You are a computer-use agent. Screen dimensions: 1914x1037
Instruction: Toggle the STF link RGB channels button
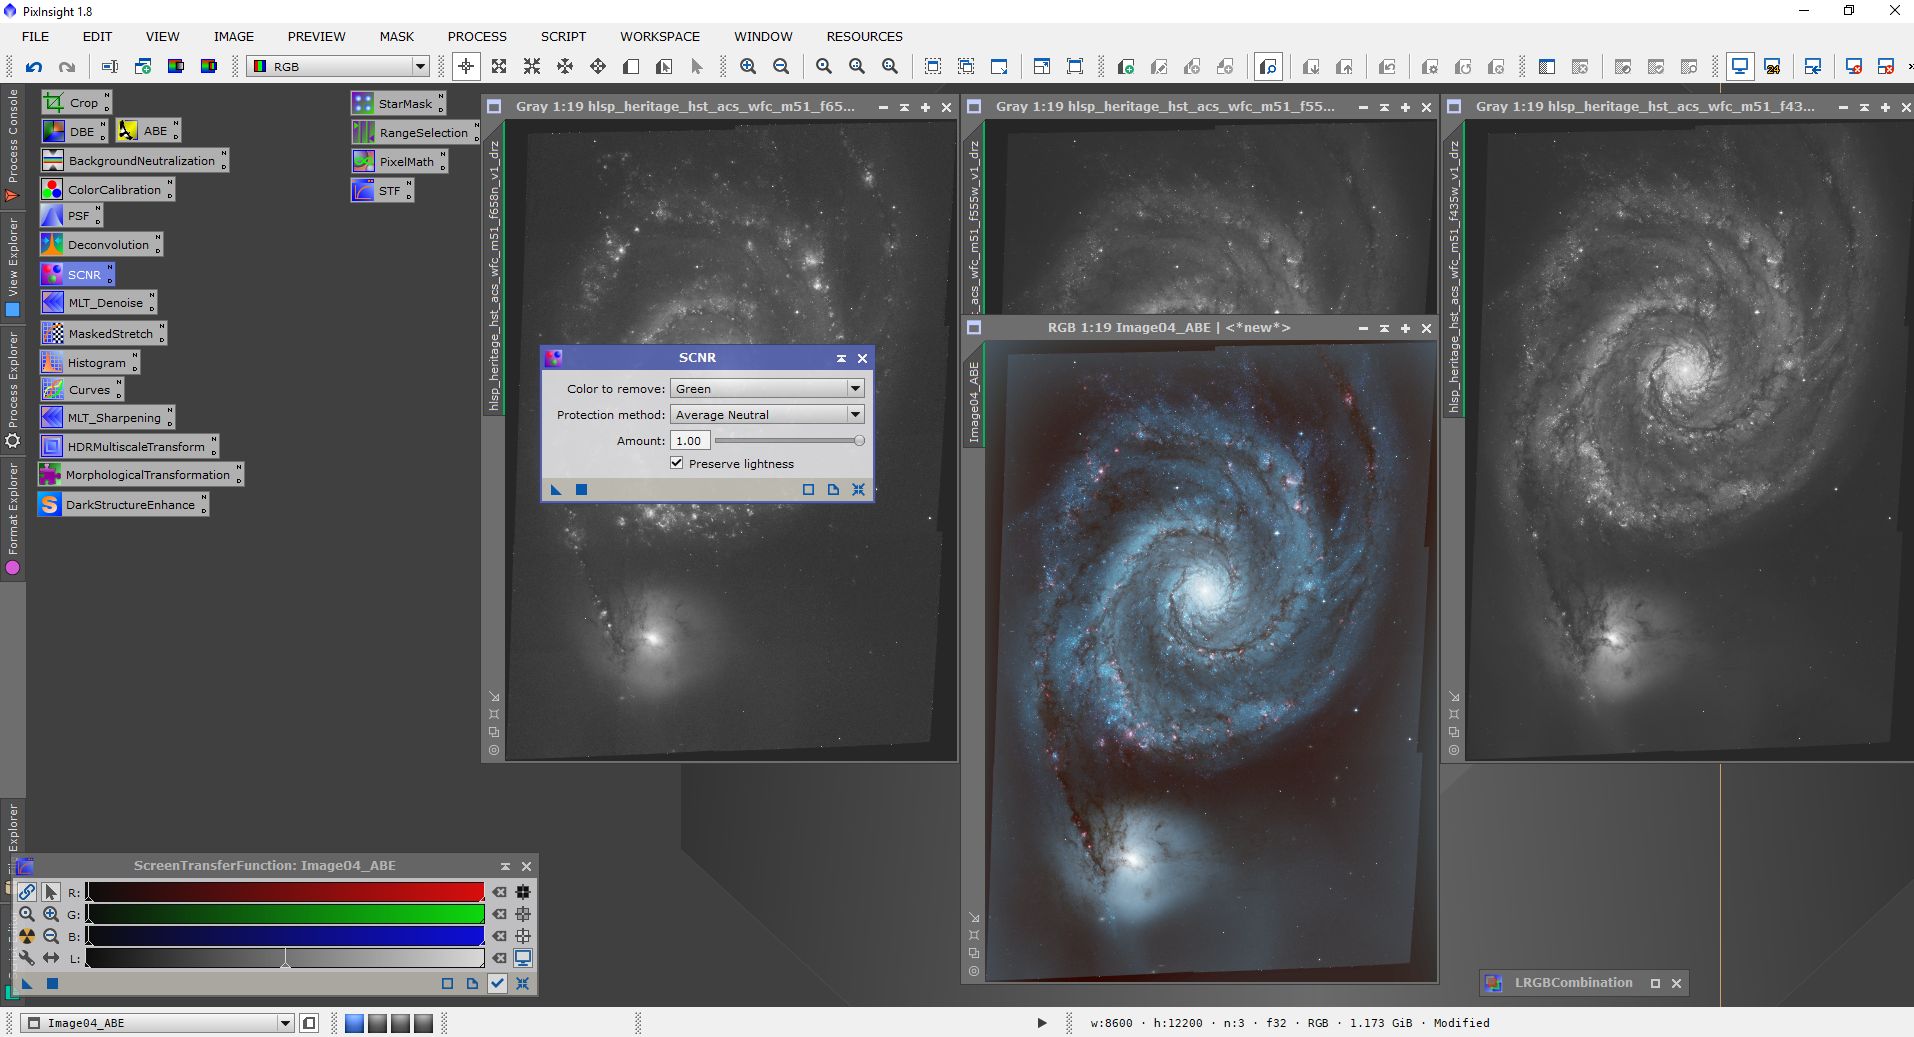tap(27, 892)
